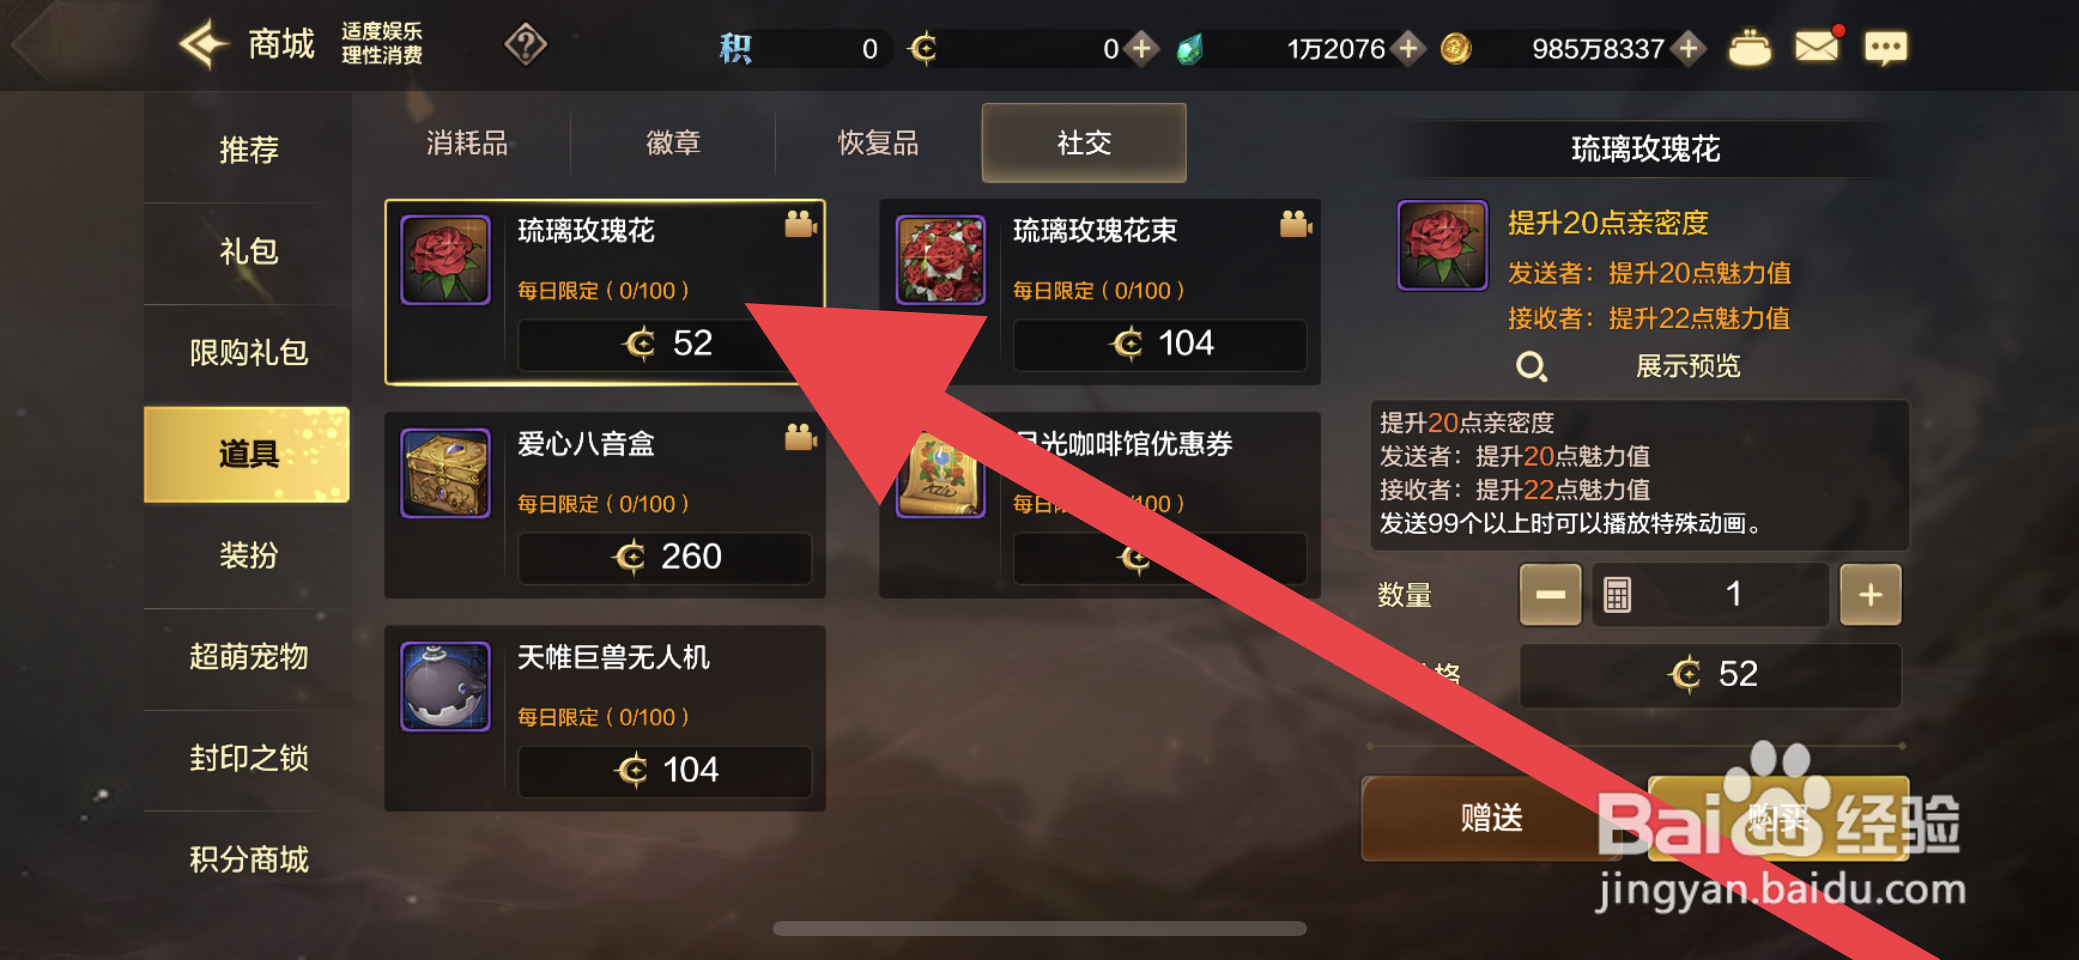
Task: Add green gems with plus icon
Action: pos(1408,48)
